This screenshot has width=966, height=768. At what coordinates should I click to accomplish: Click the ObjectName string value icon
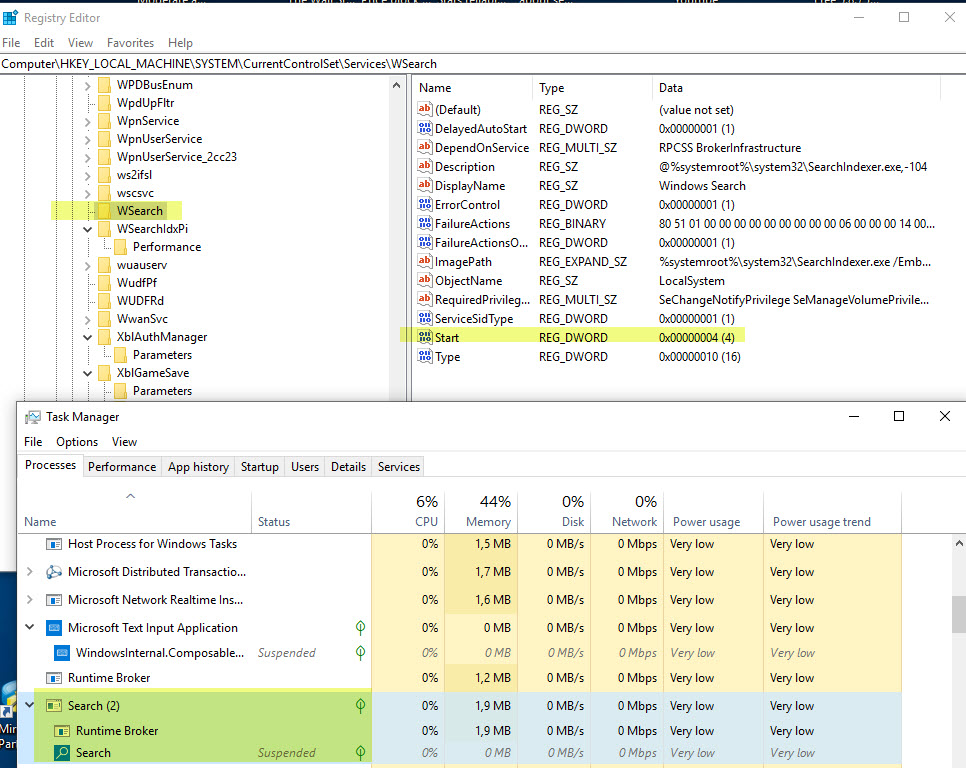tap(424, 280)
